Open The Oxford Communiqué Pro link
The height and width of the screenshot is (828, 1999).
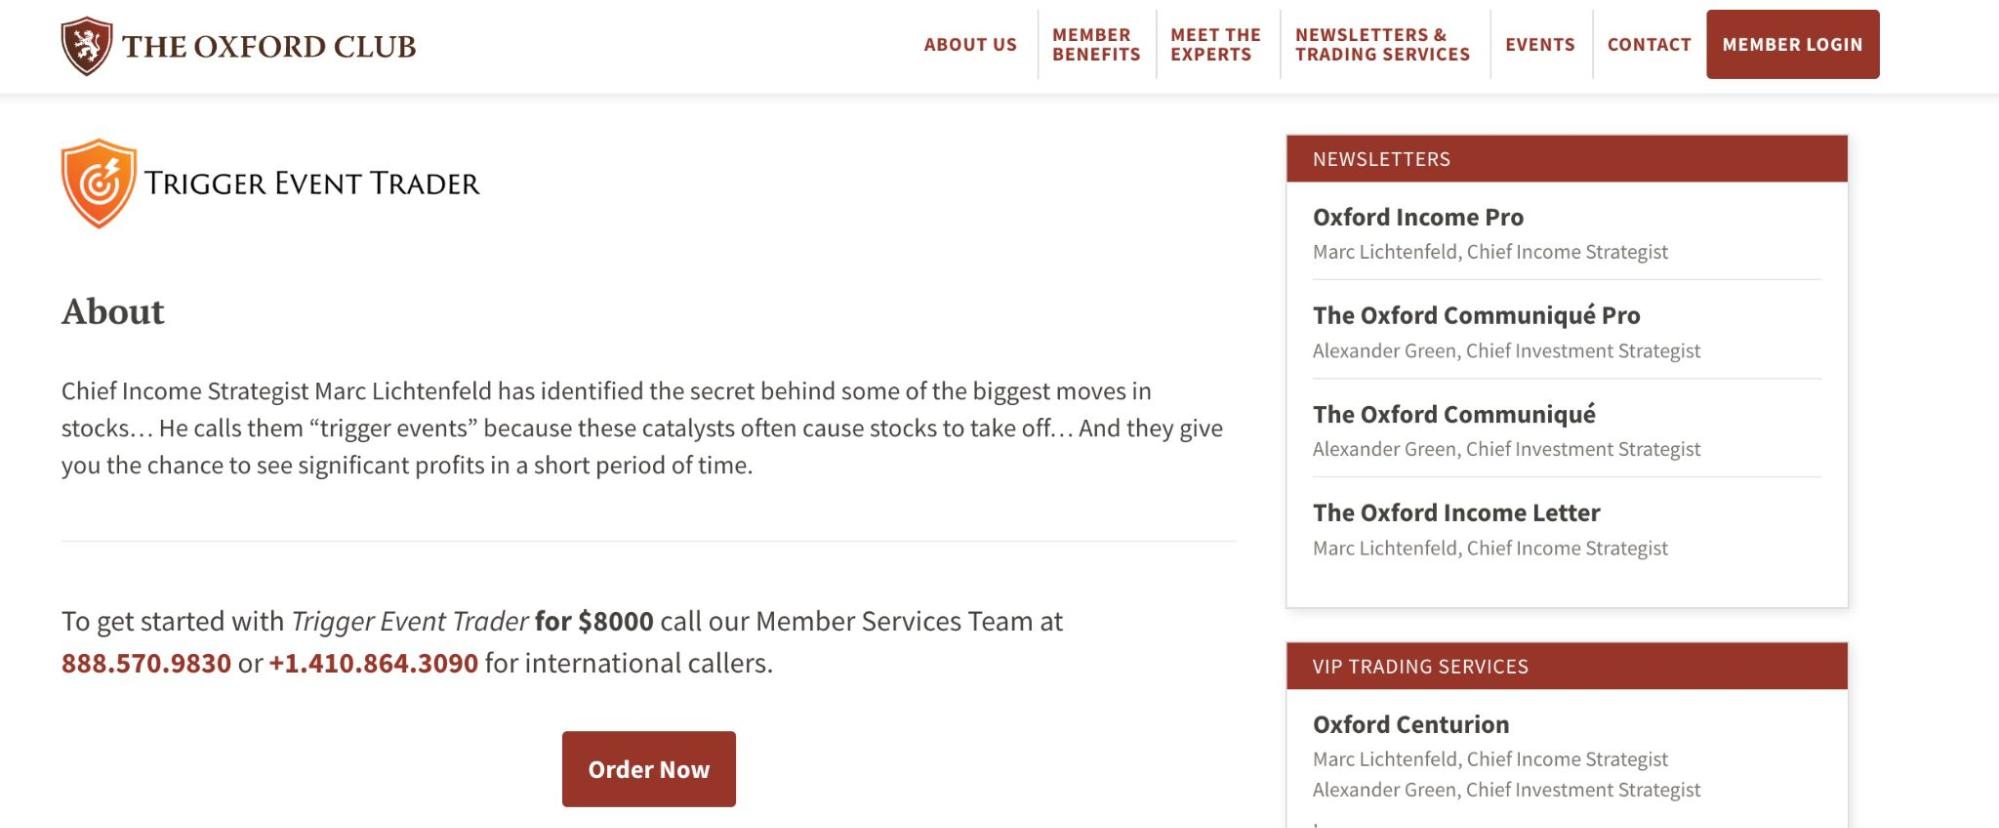coord(1476,315)
